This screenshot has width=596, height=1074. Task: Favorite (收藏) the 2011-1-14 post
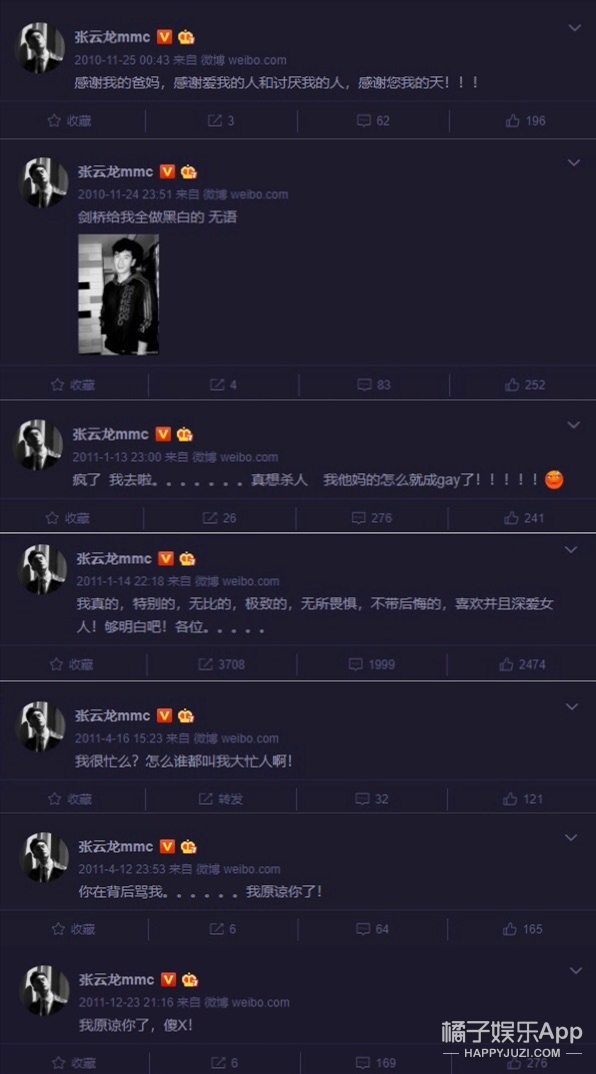[x=71, y=664]
